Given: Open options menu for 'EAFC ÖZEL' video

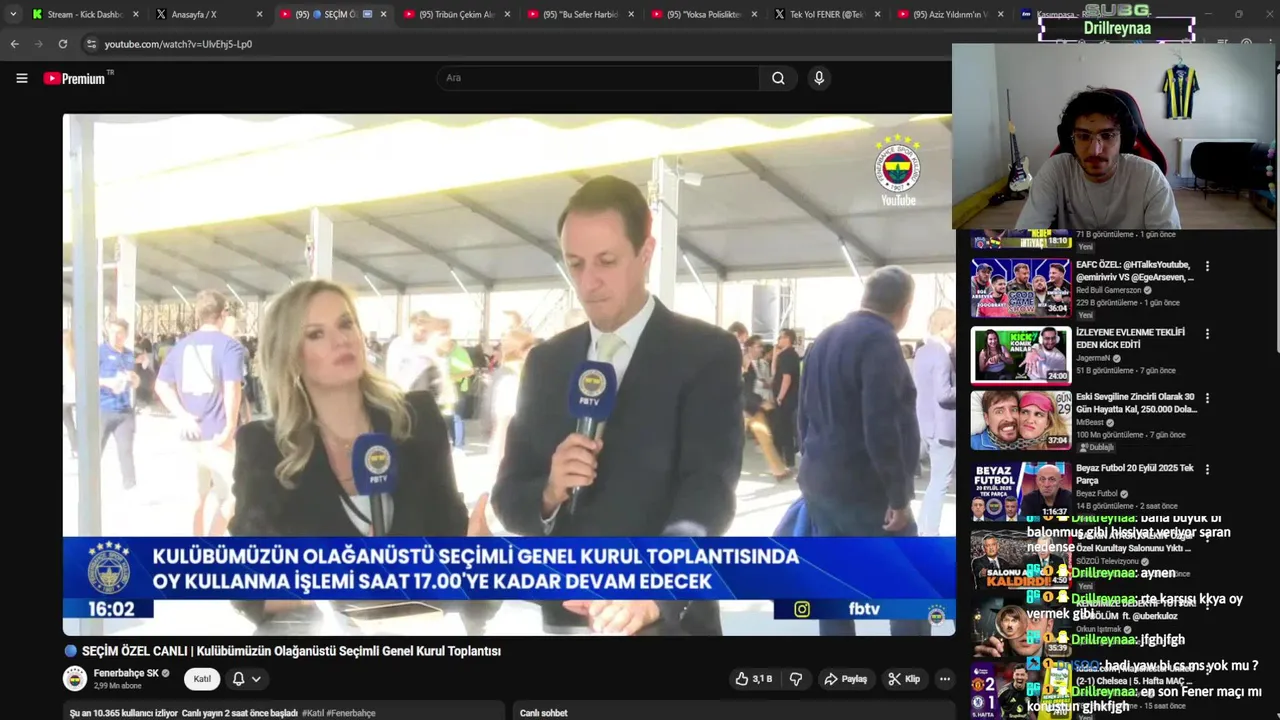Looking at the screenshot, I should coord(1207,267).
